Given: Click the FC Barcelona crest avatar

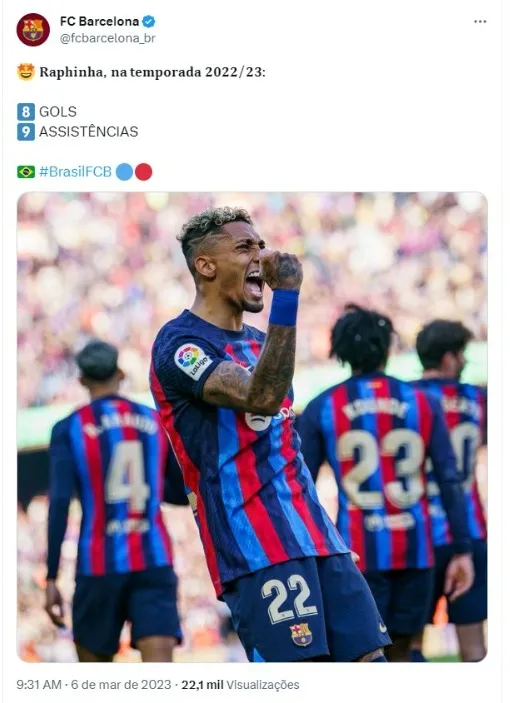Looking at the screenshot, I should (33, 30).
